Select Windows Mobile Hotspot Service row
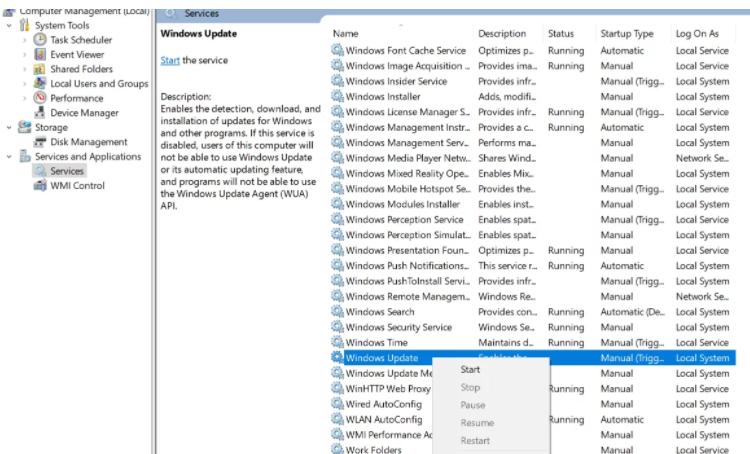Screen dimensions: 750x454 click(532, 189)
